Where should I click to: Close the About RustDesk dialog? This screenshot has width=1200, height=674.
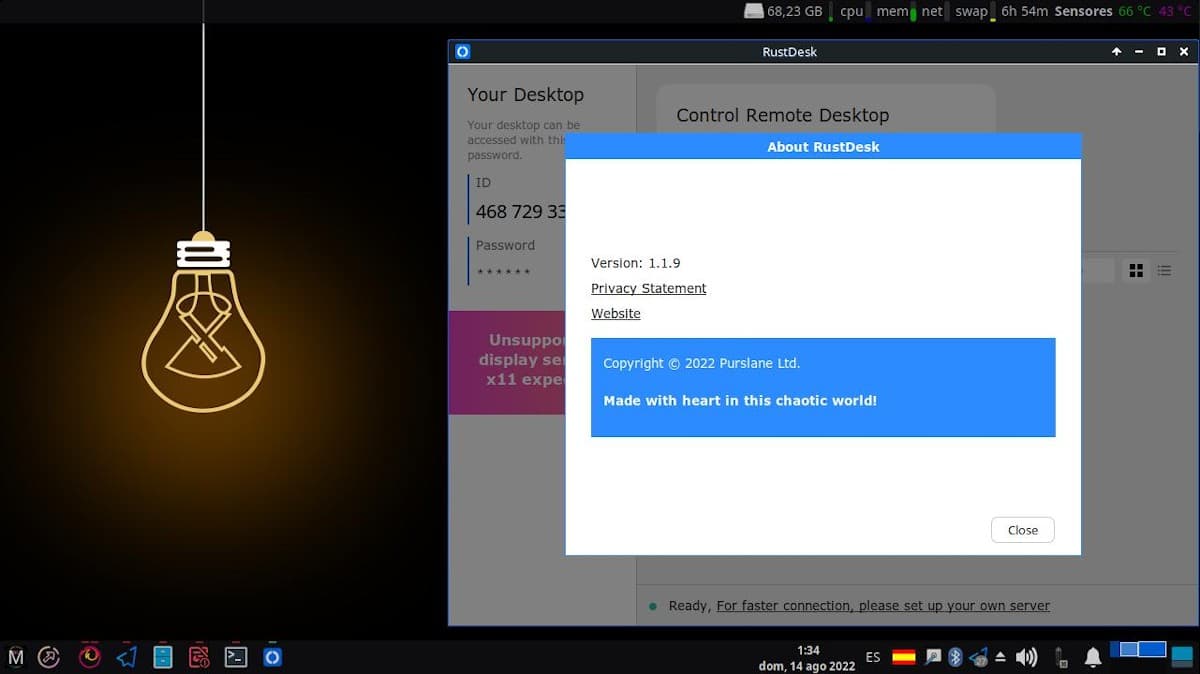(1022, 530)
